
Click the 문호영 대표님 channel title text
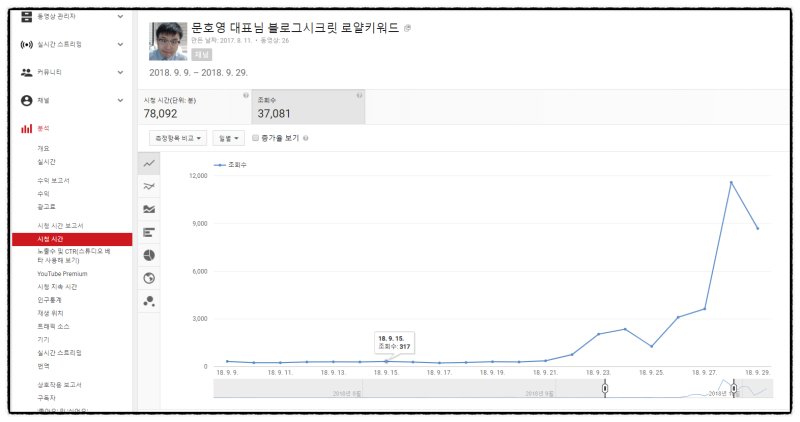pyautogui.click(x=295, y=28)
